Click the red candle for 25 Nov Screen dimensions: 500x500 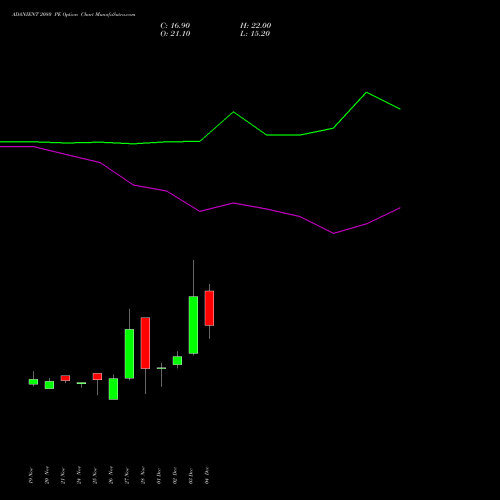pos(97,376)
